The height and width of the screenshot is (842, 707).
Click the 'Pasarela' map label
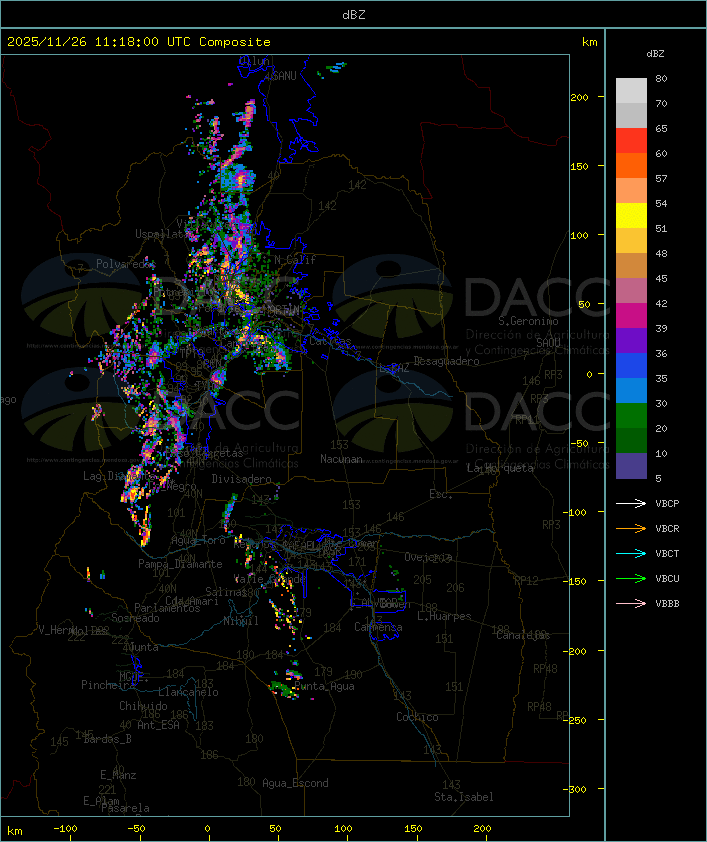[x=125, y=808]
